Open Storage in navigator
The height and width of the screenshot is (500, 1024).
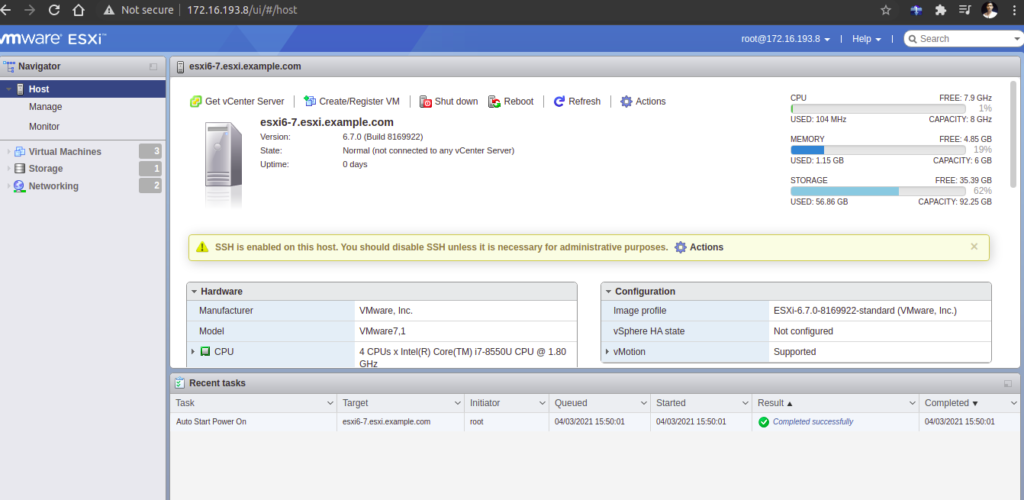[46, 168]
